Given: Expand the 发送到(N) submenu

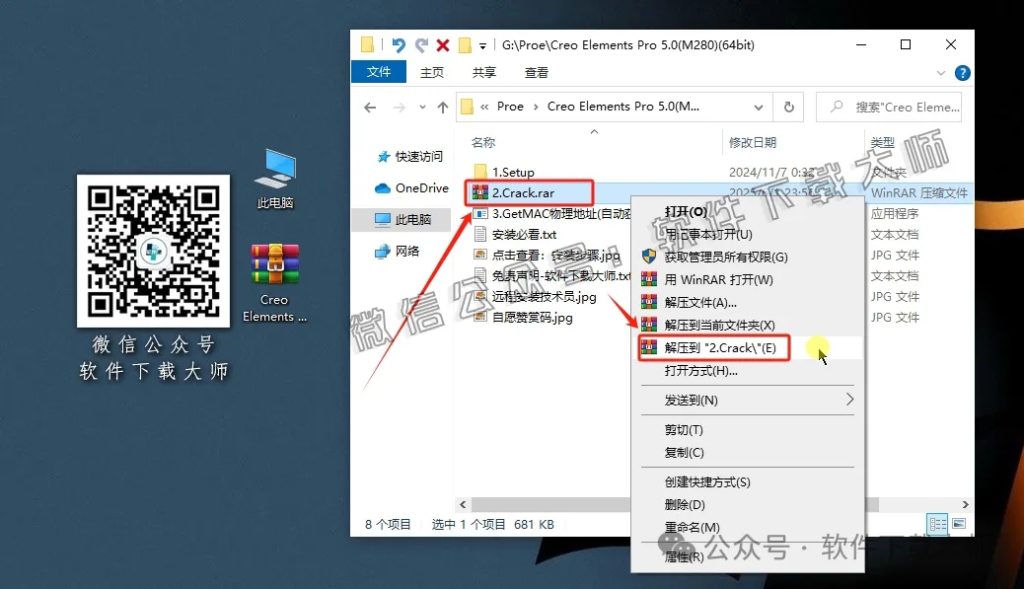Looking at the screenshot, I should (x=747, y=400).
